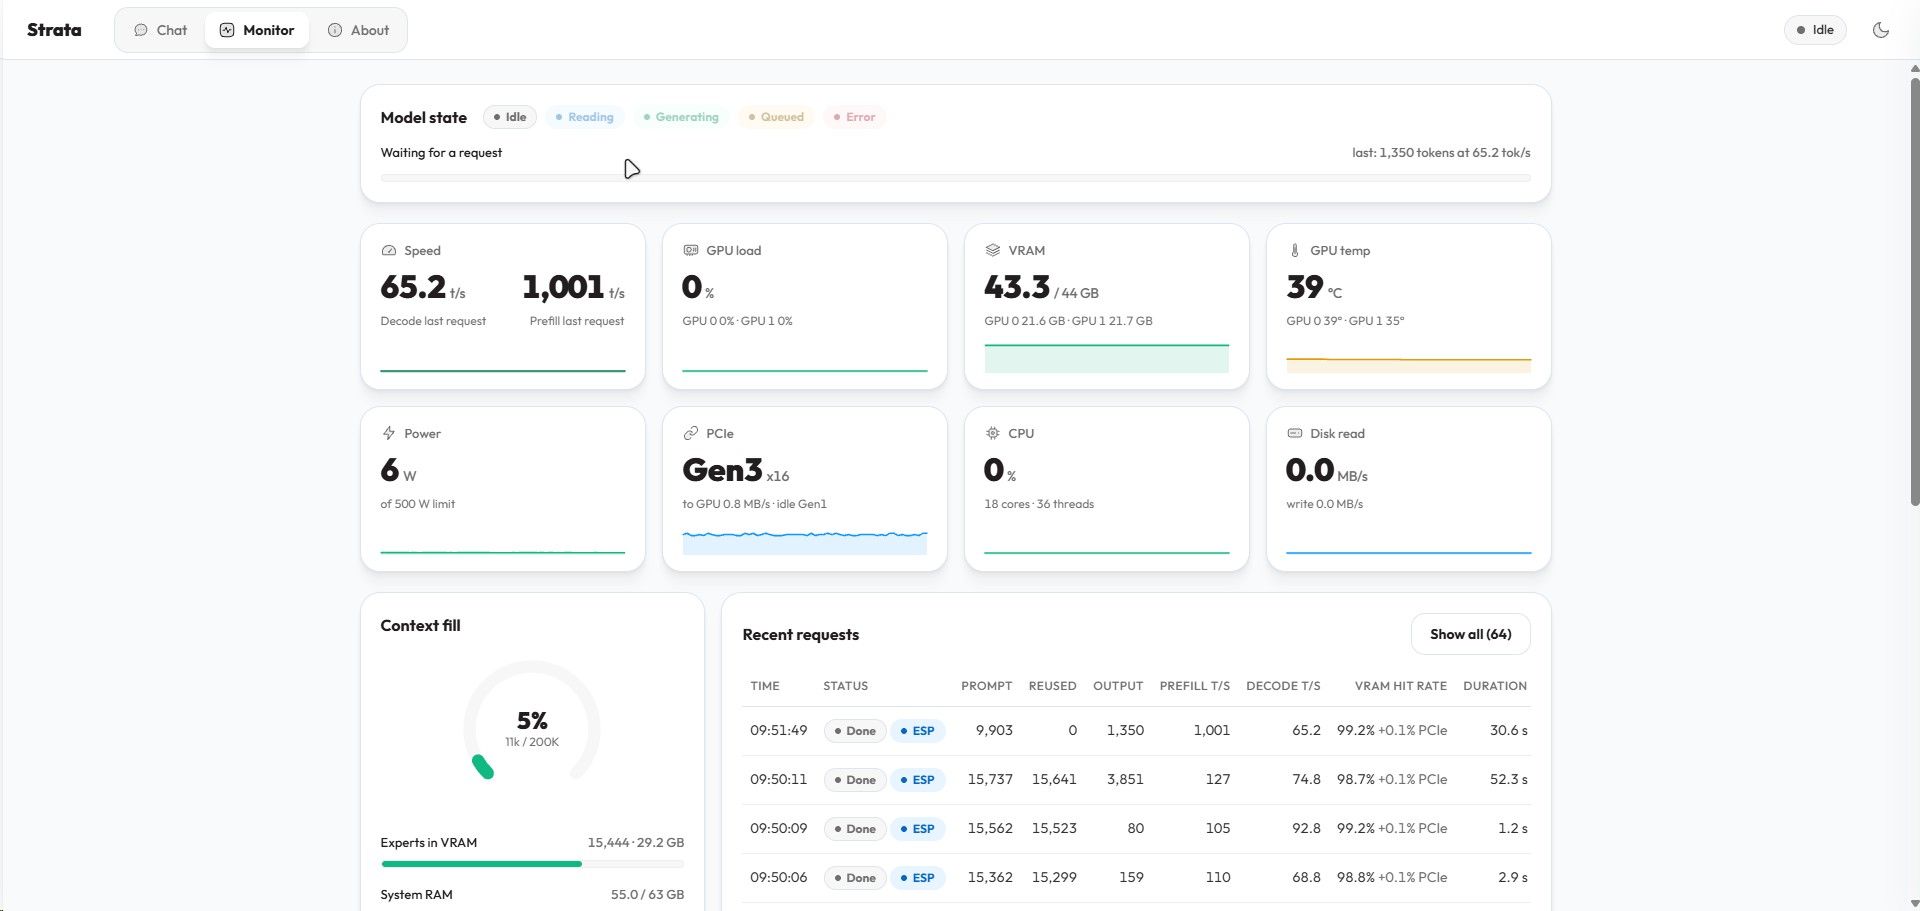Click the Disk read drive icon
The height and width of the screenshot is (911, 1920).
click(x=1294, y=434)
